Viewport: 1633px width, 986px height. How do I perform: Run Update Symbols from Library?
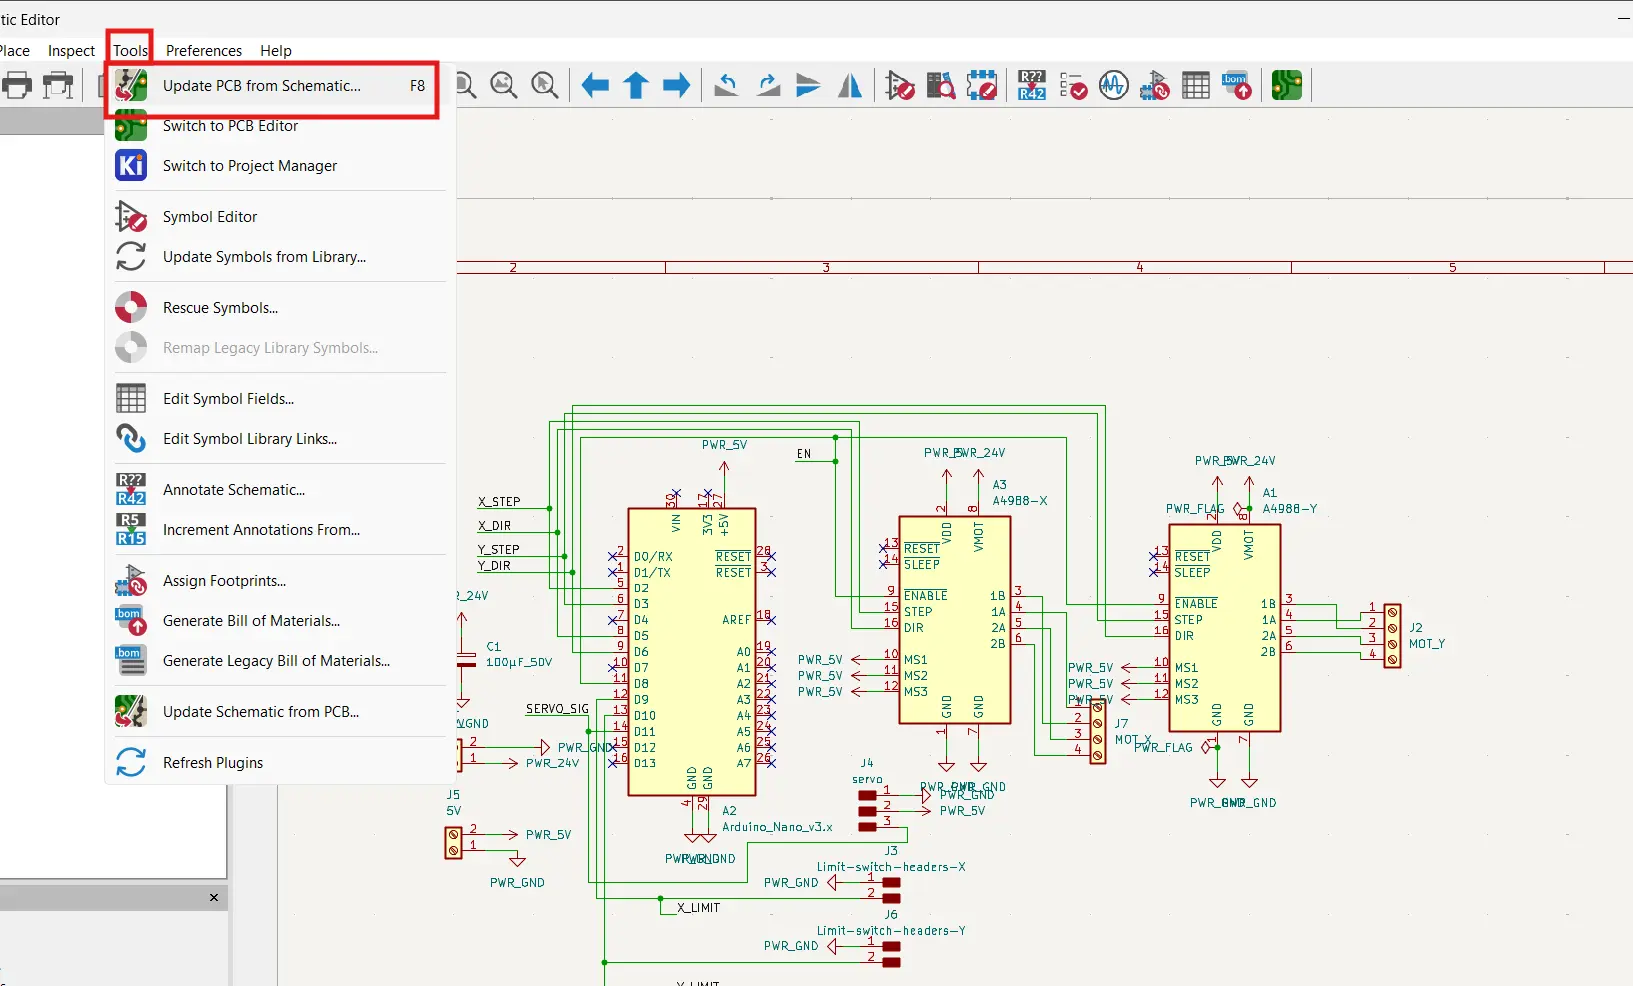click(x=263, y=257)
